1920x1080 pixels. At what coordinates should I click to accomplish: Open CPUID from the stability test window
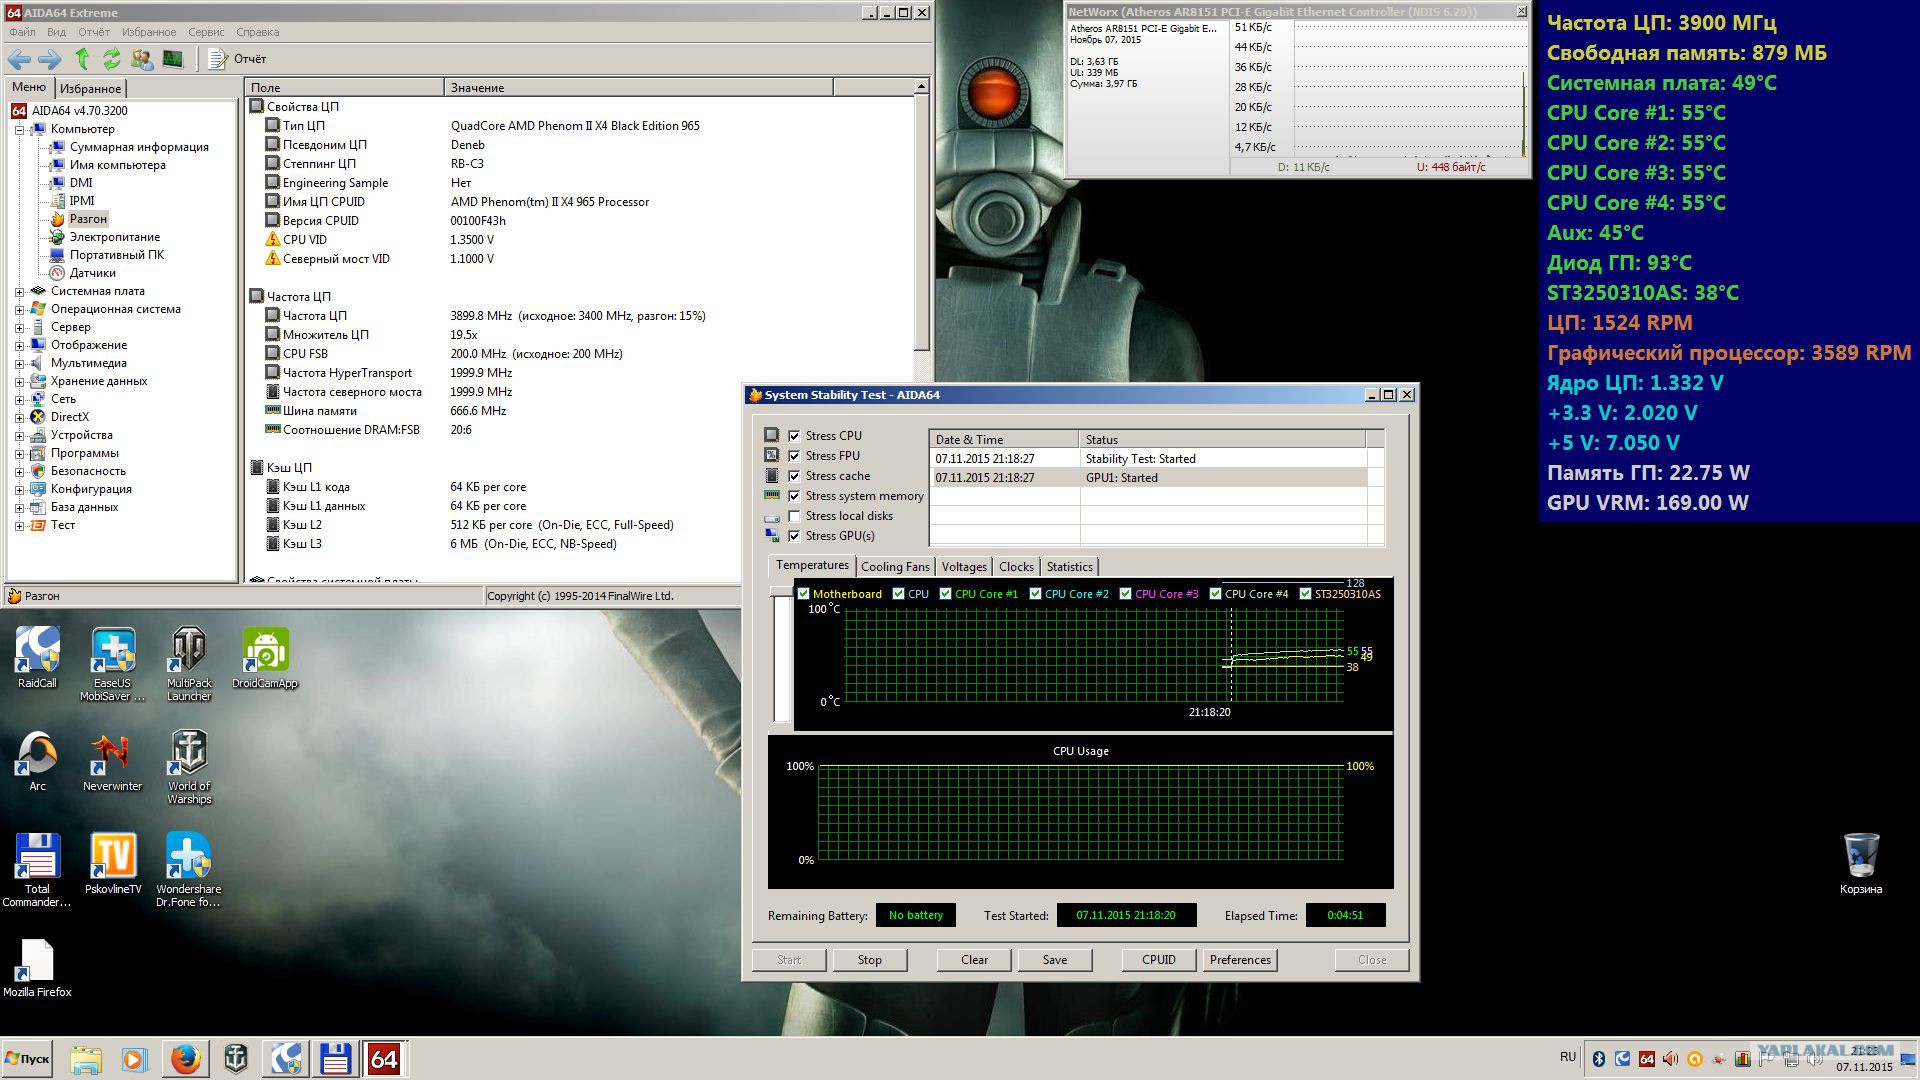click(x=1158, y=960)
